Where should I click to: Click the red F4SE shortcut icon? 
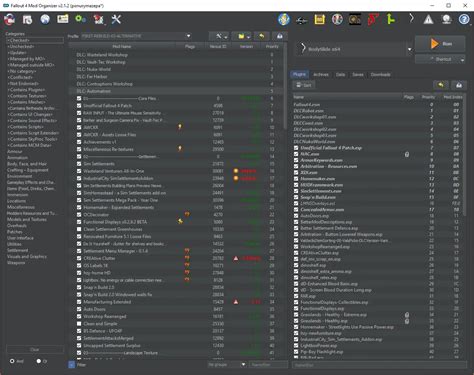[373, 19]
